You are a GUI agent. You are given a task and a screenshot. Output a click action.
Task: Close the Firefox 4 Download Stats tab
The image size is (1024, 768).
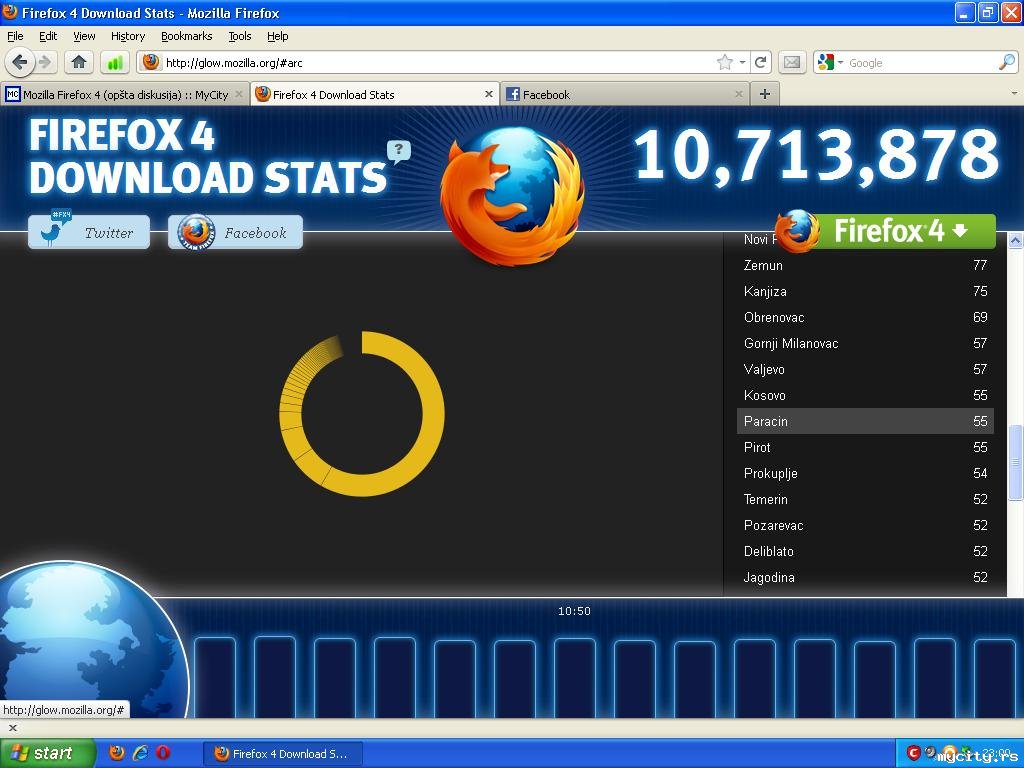[x=488, y=94]
